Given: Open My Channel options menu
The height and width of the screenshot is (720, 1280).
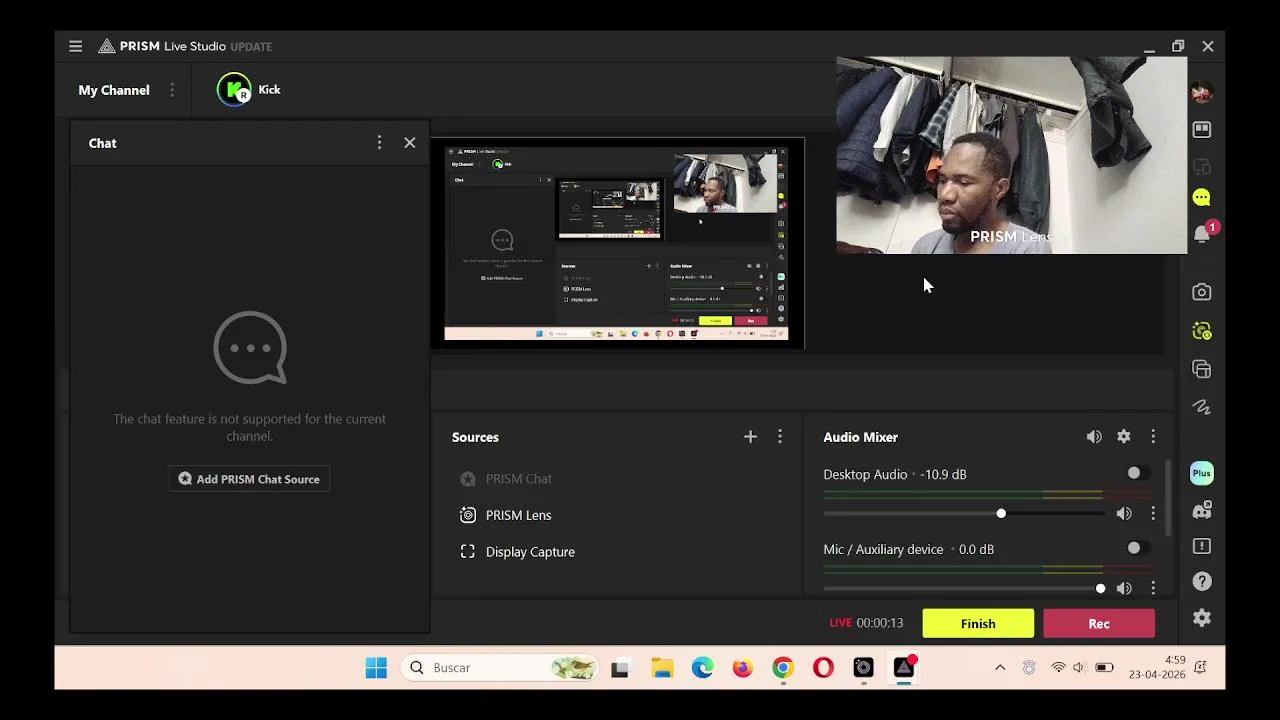Looking at the screenshot, I should [172, 90].
